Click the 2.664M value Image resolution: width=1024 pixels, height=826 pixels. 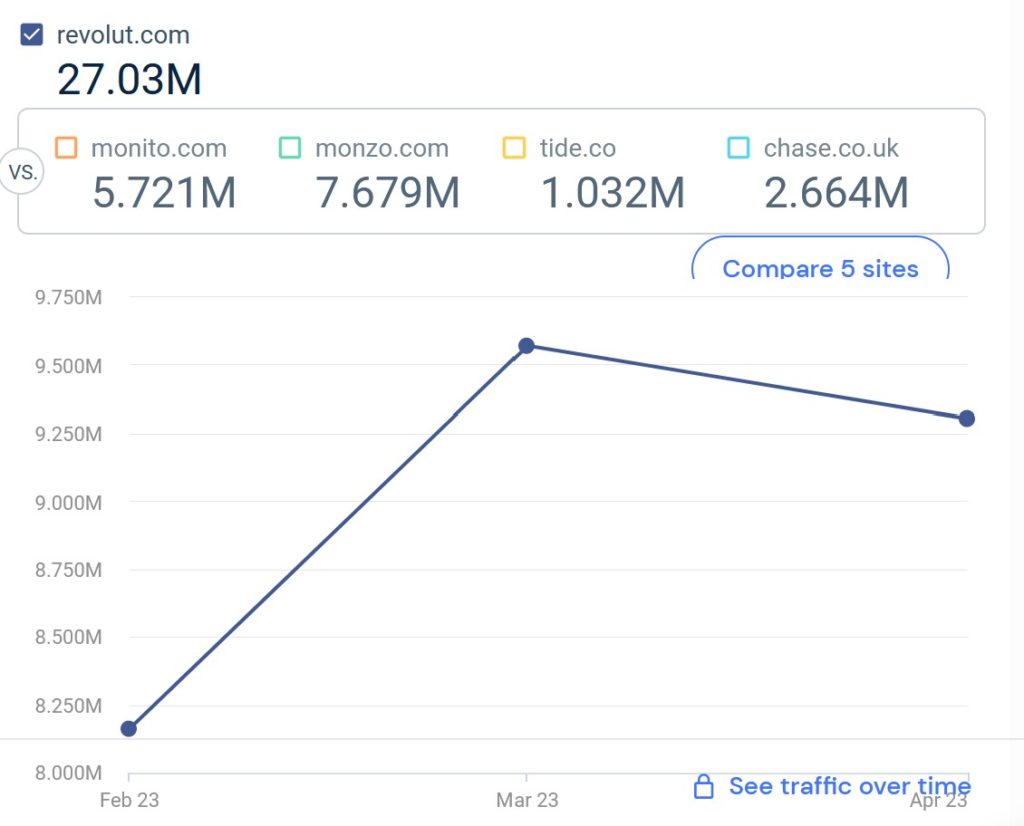pos(836,193)
